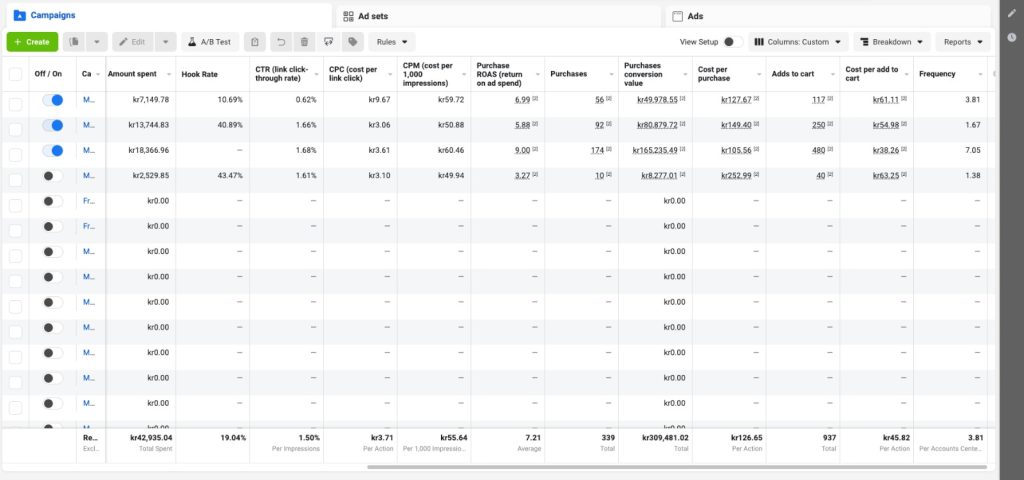Click the clipboard icon in toolbar
1024x480 pixels.
(x=256, y=42)
